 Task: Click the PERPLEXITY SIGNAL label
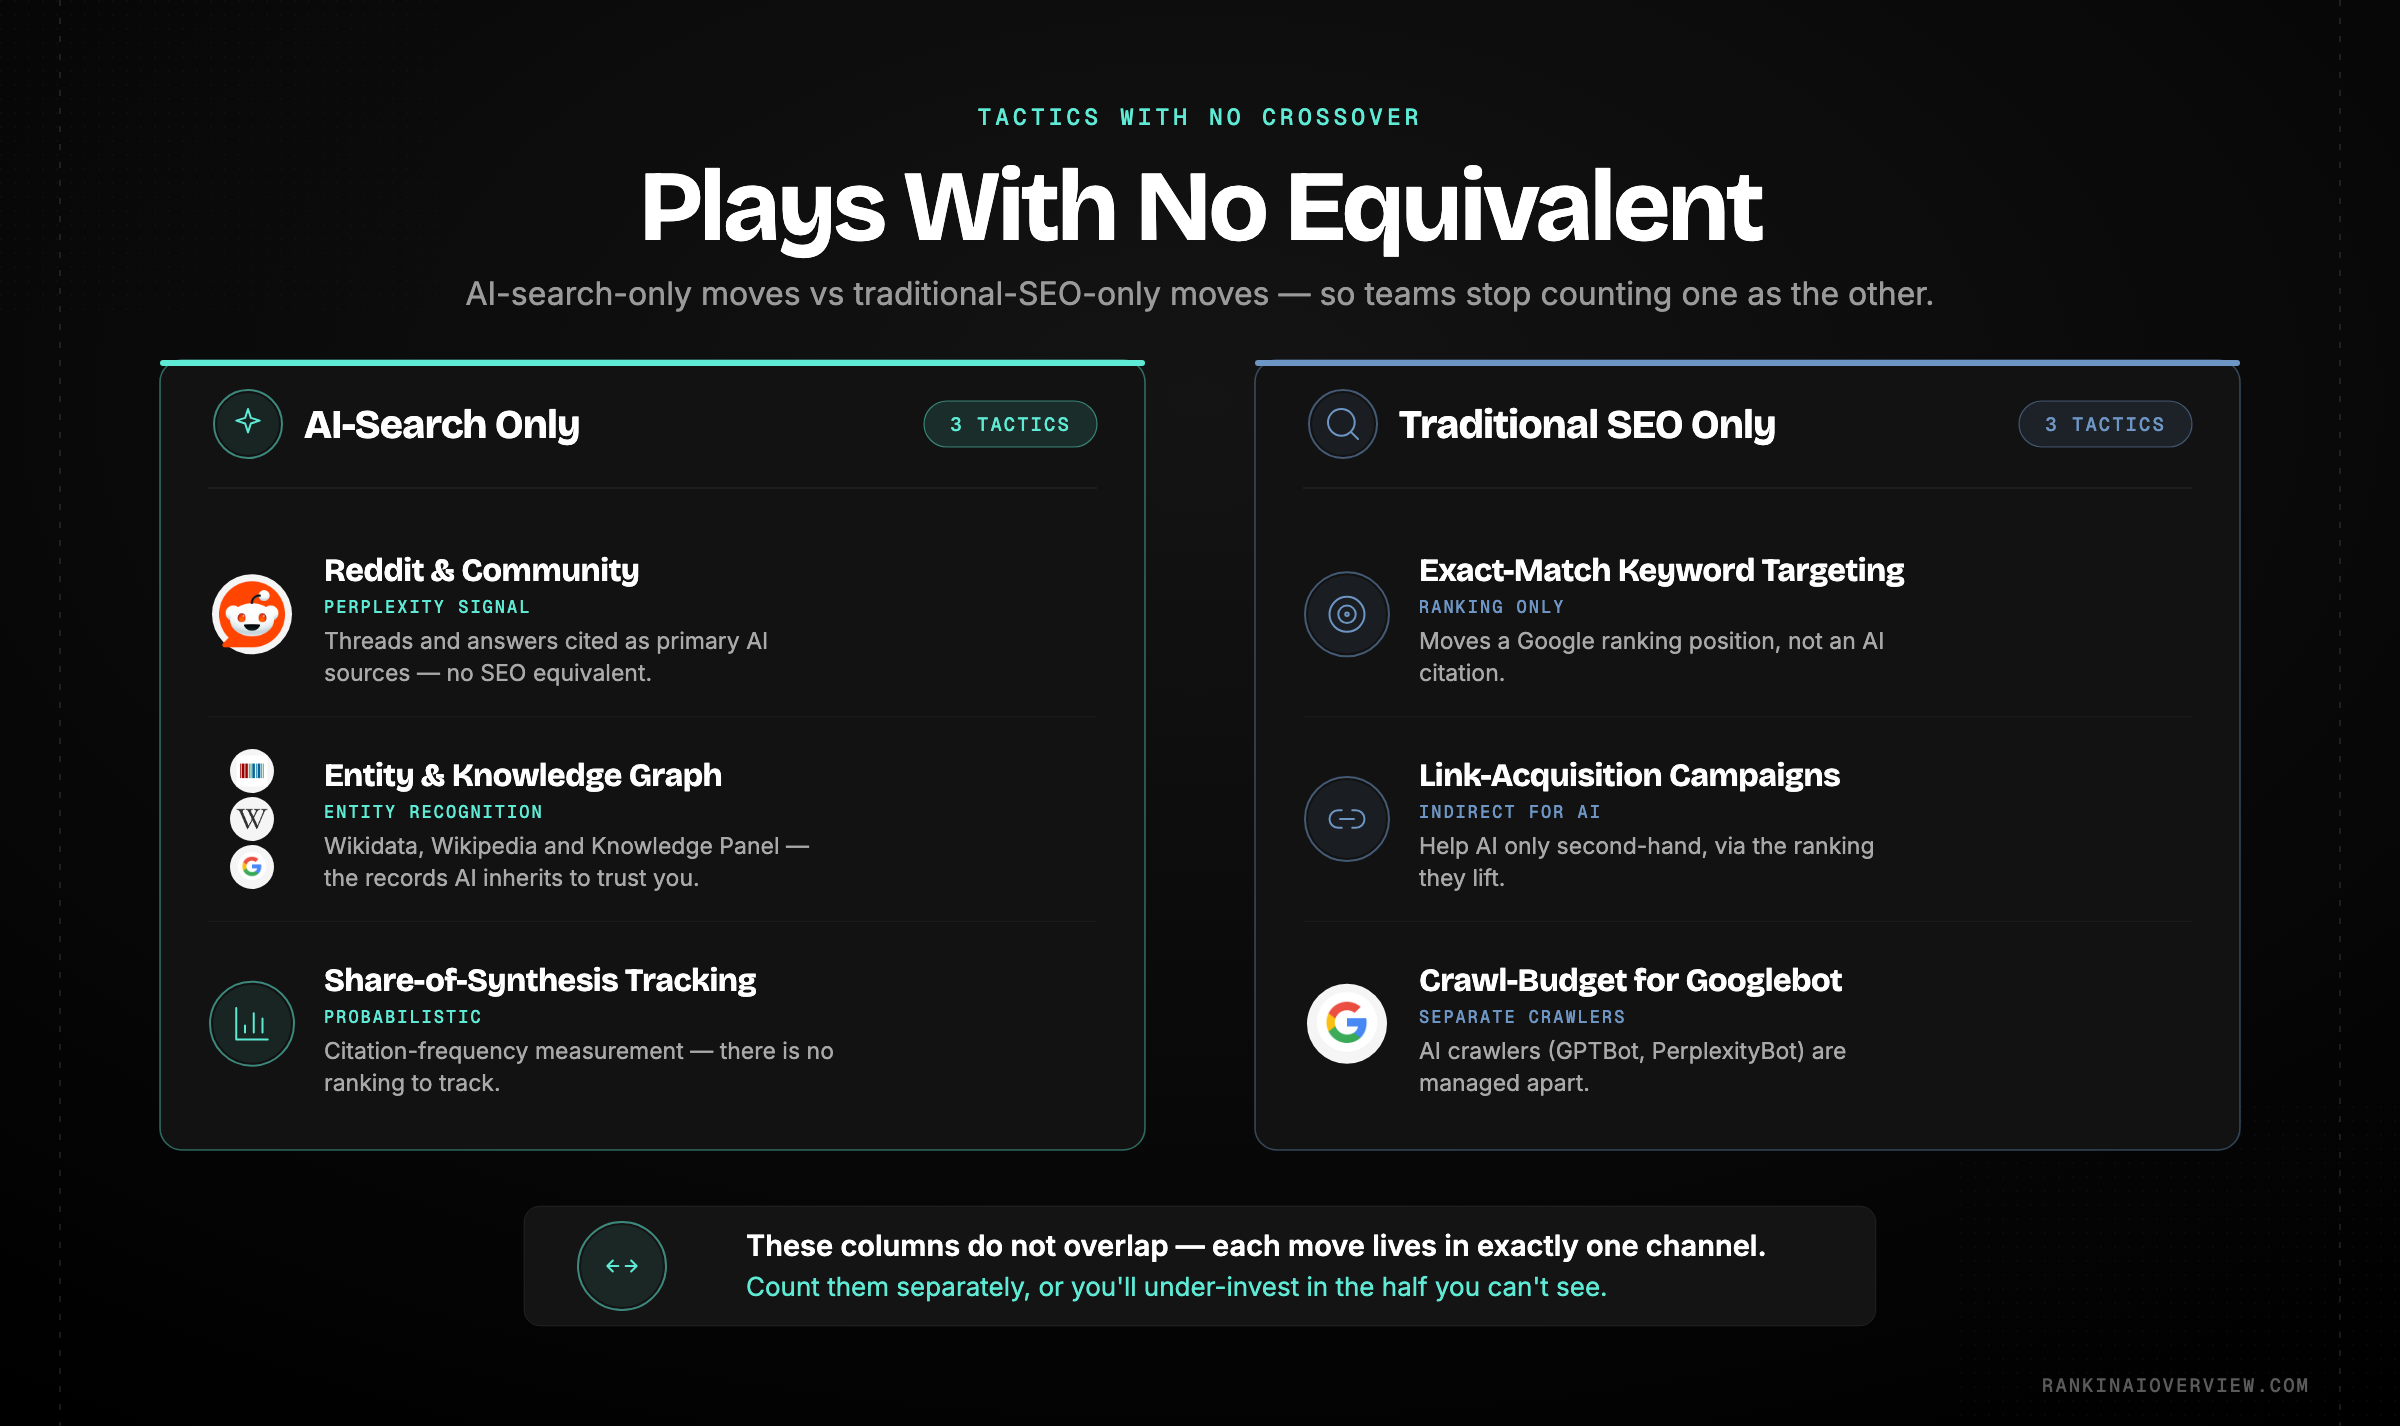pos(427,607)
